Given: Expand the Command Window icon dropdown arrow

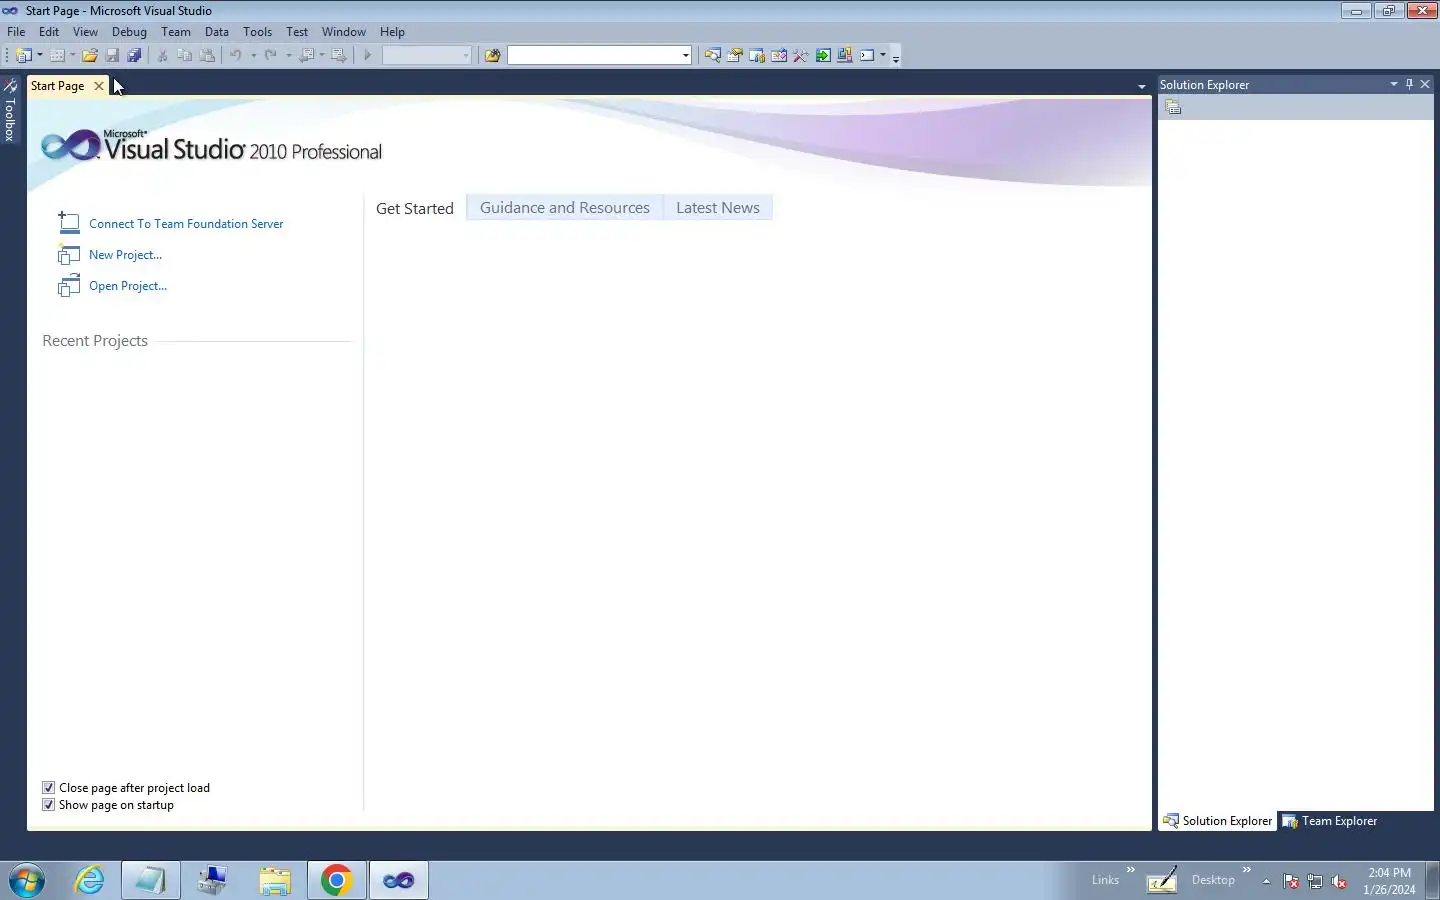Looking at the screenshot, I should coord(883,56).
